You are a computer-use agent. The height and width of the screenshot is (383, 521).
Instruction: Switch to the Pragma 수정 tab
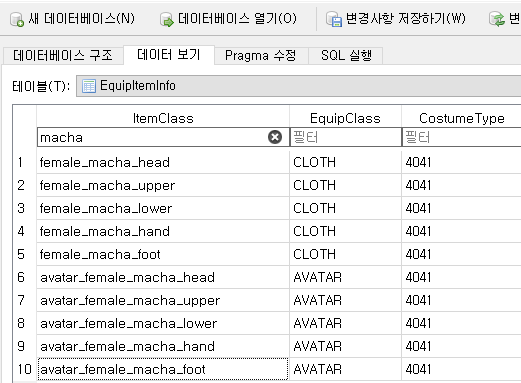coord(260,55)
